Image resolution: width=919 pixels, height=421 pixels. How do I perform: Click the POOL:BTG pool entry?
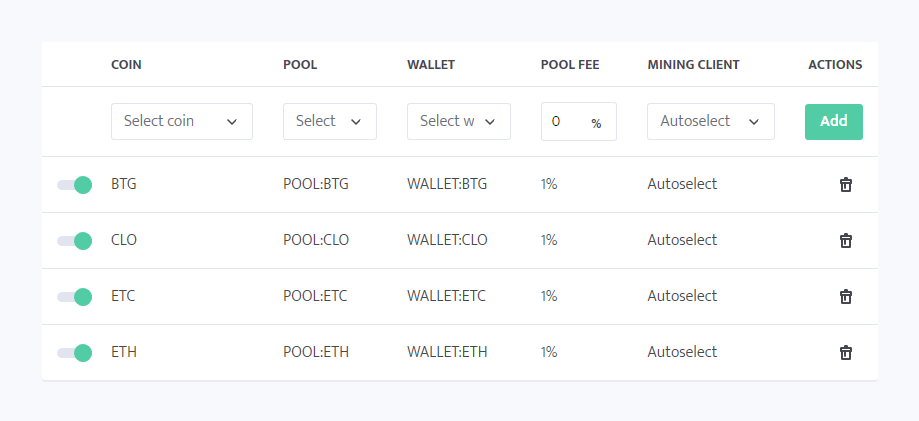pos(316,184)
